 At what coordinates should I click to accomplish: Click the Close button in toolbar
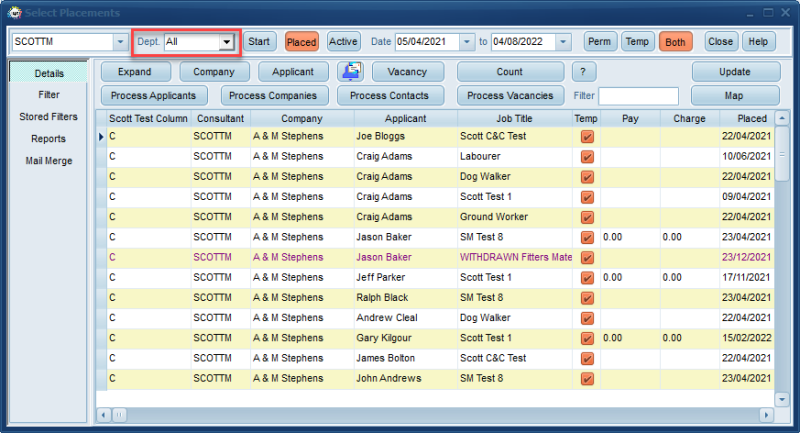pos(720,42)
